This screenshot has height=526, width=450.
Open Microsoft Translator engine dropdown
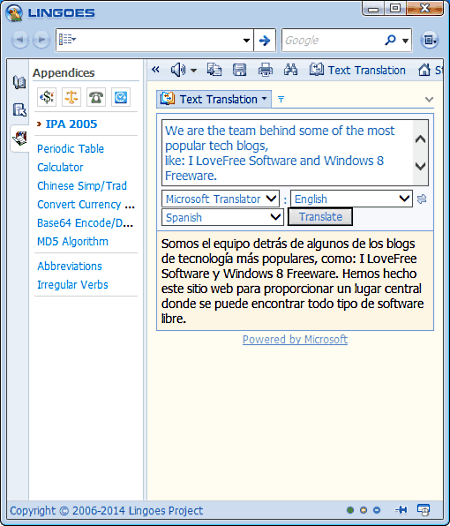click(x=220, y=199)
